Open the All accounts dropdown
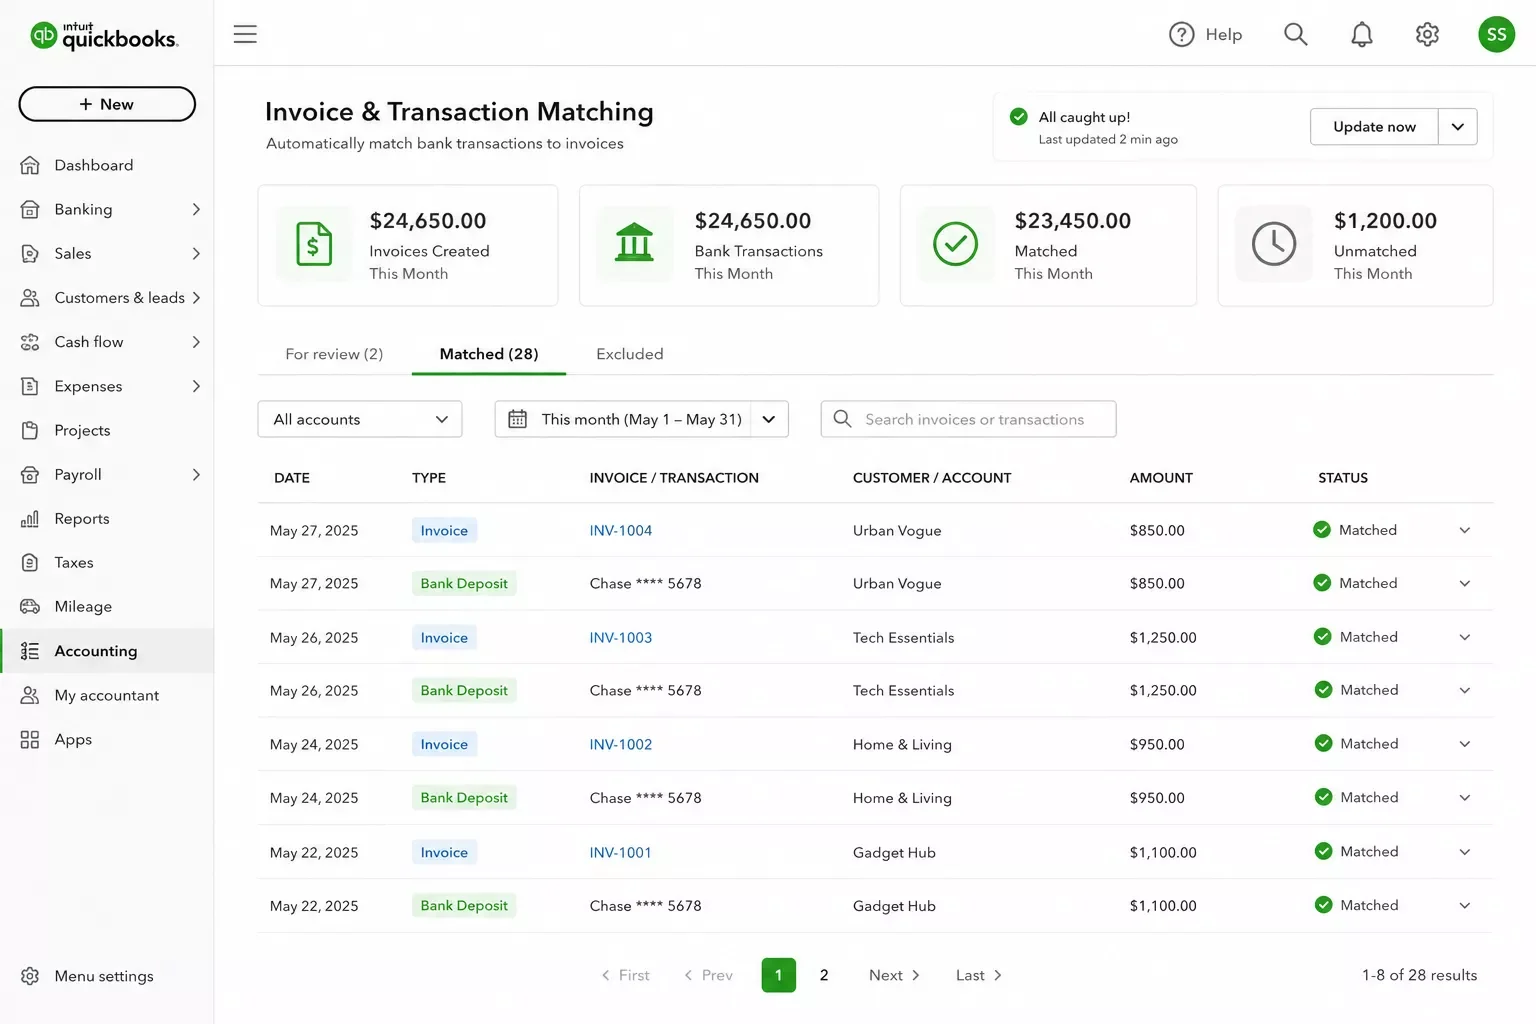1536x1024 pixels. tap(360, 419)
